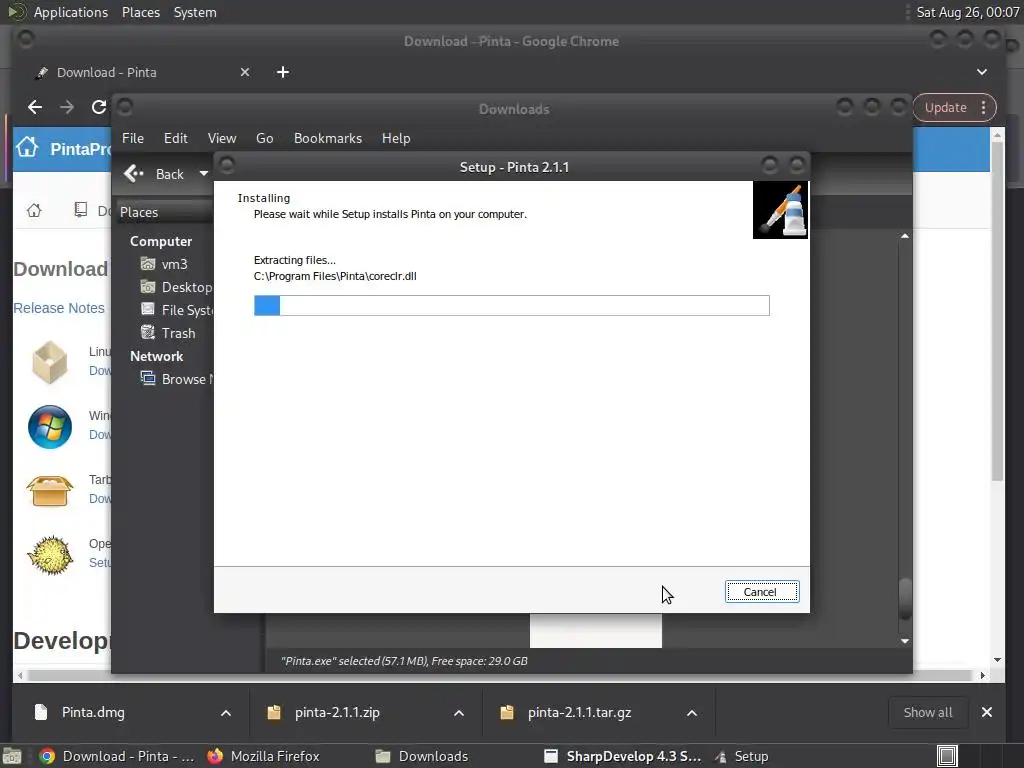Click Chrome page vertical scrollbar

[997, 312]
